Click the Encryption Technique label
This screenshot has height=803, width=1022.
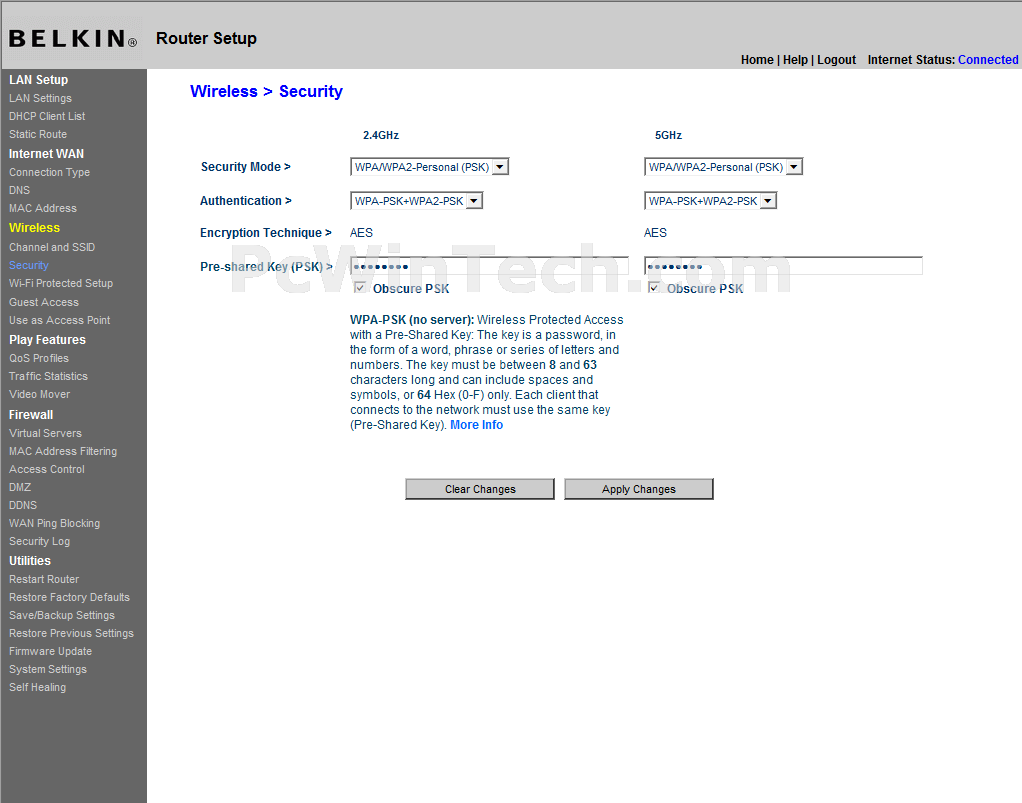pos(266,233)
